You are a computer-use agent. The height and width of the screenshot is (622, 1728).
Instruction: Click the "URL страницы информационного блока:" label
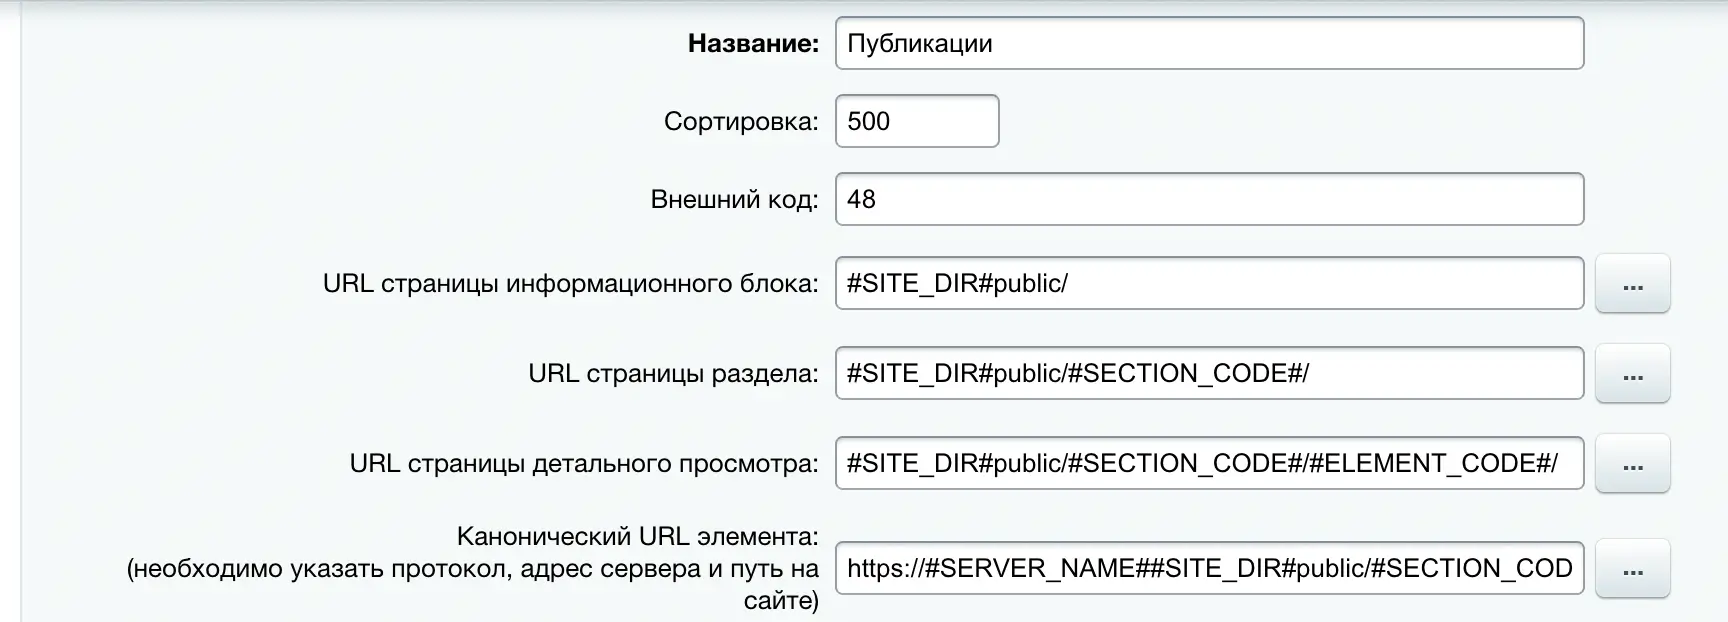[570, 283]
